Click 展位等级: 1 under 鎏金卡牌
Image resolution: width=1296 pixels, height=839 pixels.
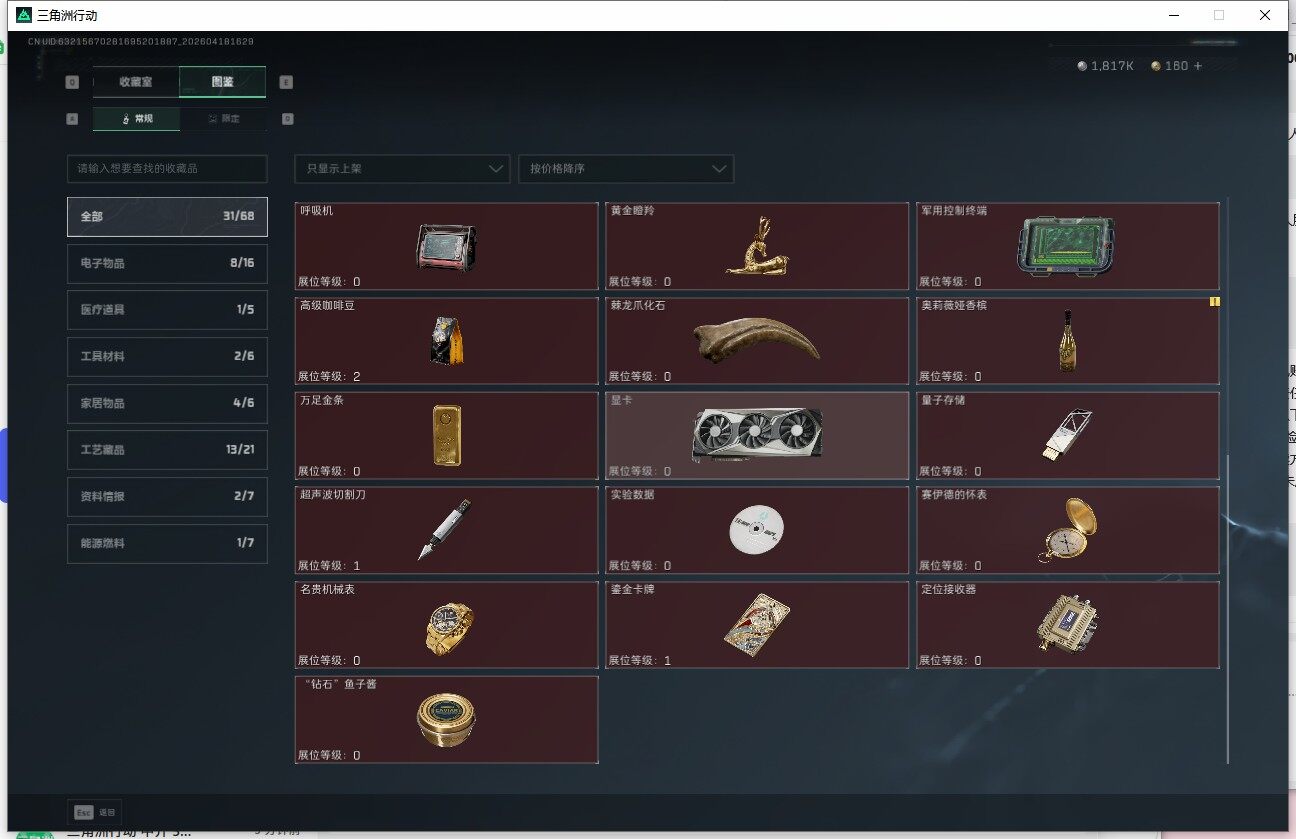640,661
